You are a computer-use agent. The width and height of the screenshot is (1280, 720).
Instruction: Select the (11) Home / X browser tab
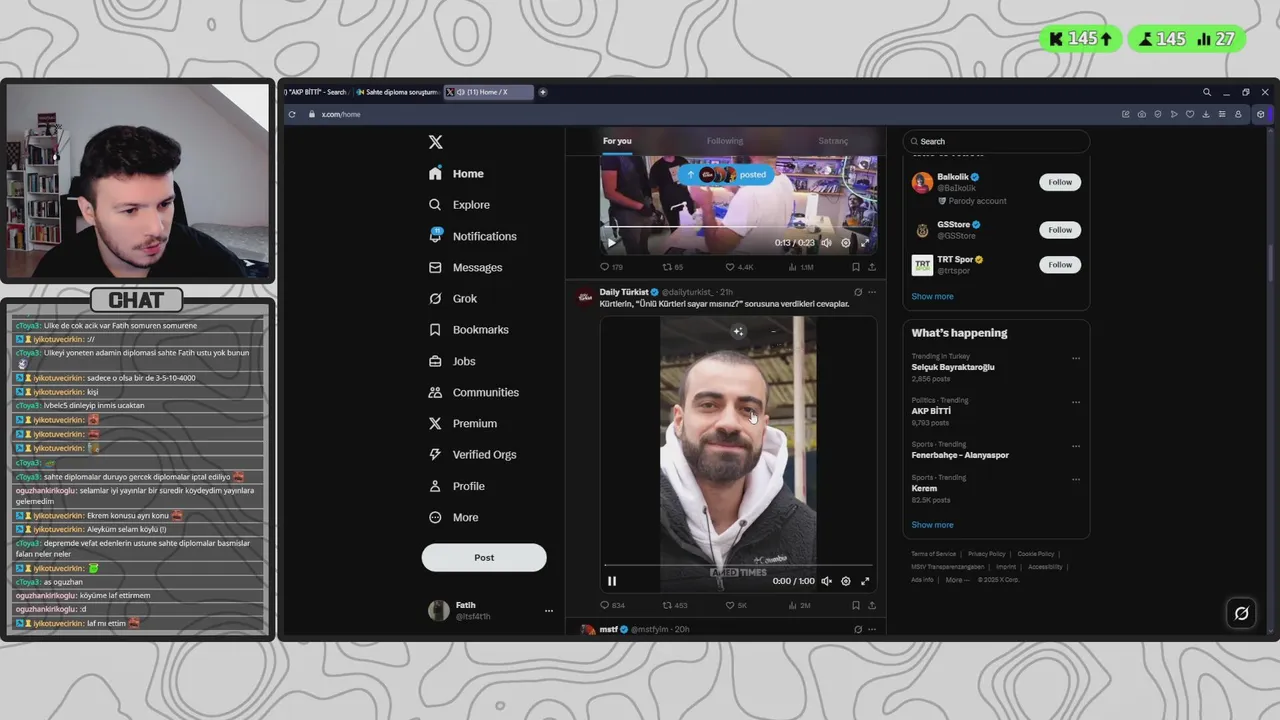pos(488,92)
